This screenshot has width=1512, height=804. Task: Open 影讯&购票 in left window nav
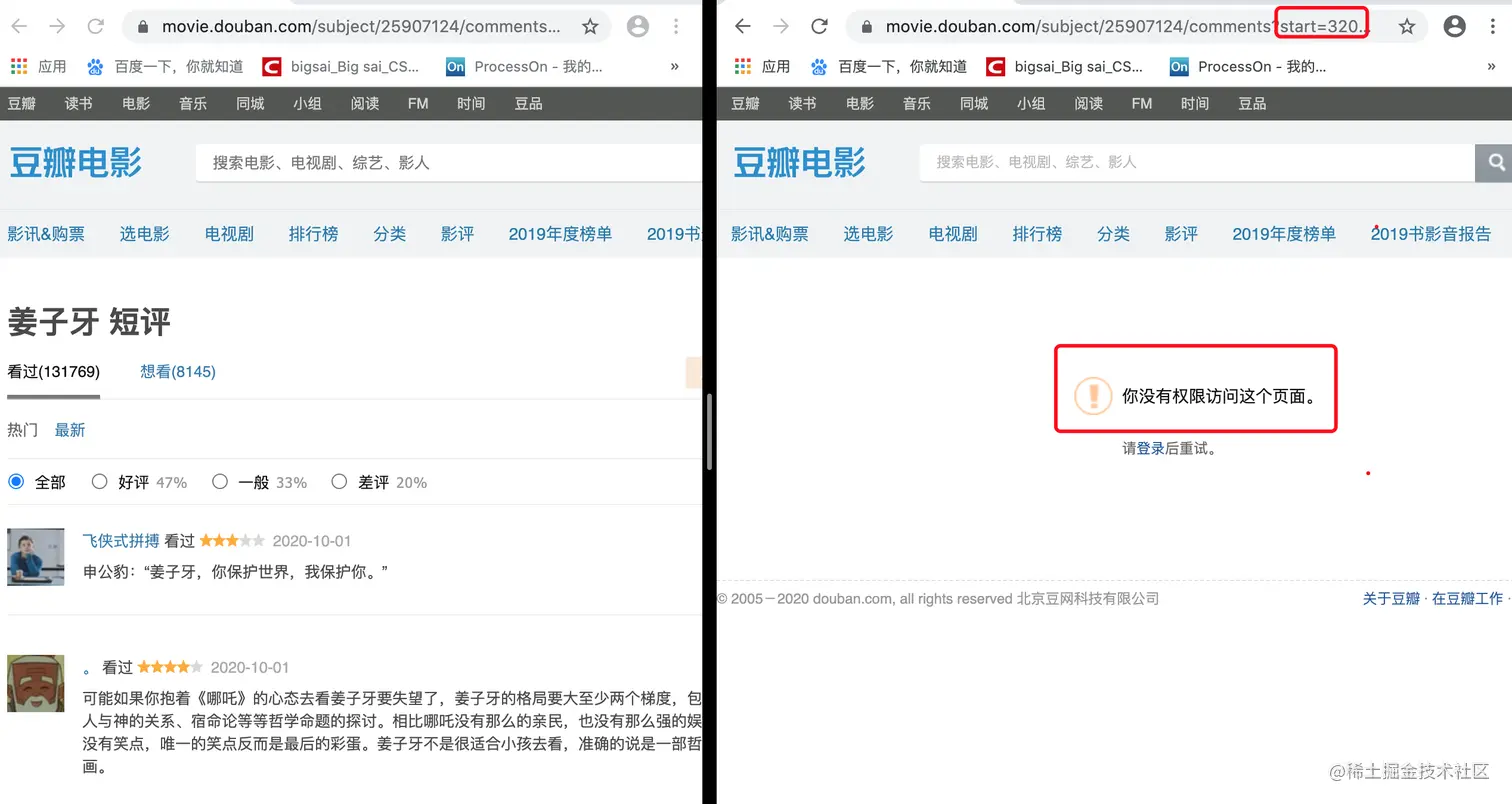click(46, 234)
